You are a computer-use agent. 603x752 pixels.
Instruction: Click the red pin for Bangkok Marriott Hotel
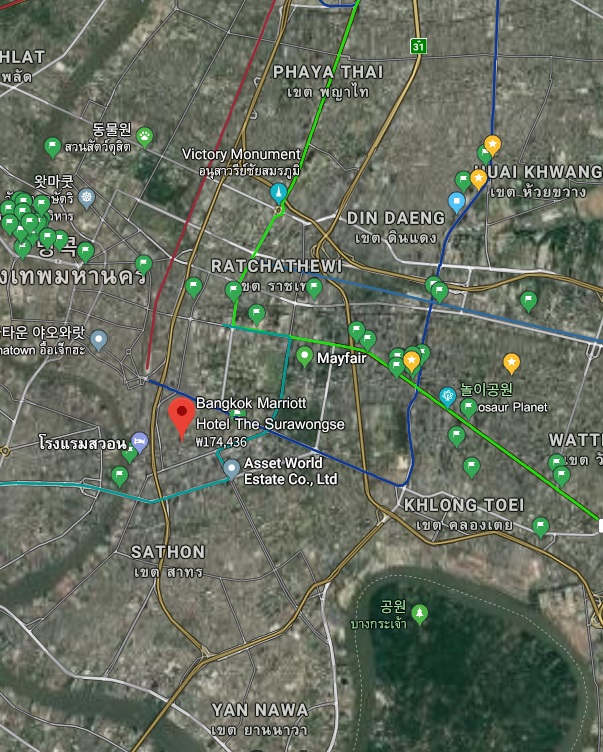point(181,418)
